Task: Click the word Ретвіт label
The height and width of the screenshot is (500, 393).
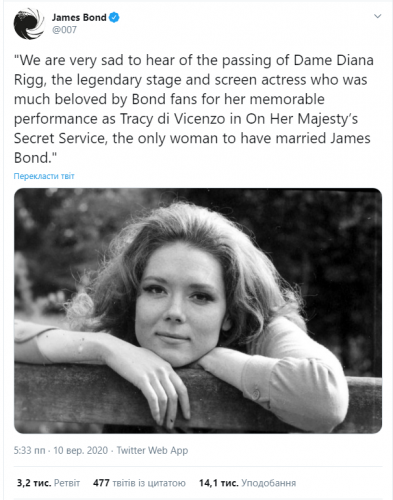Action: 67,483
